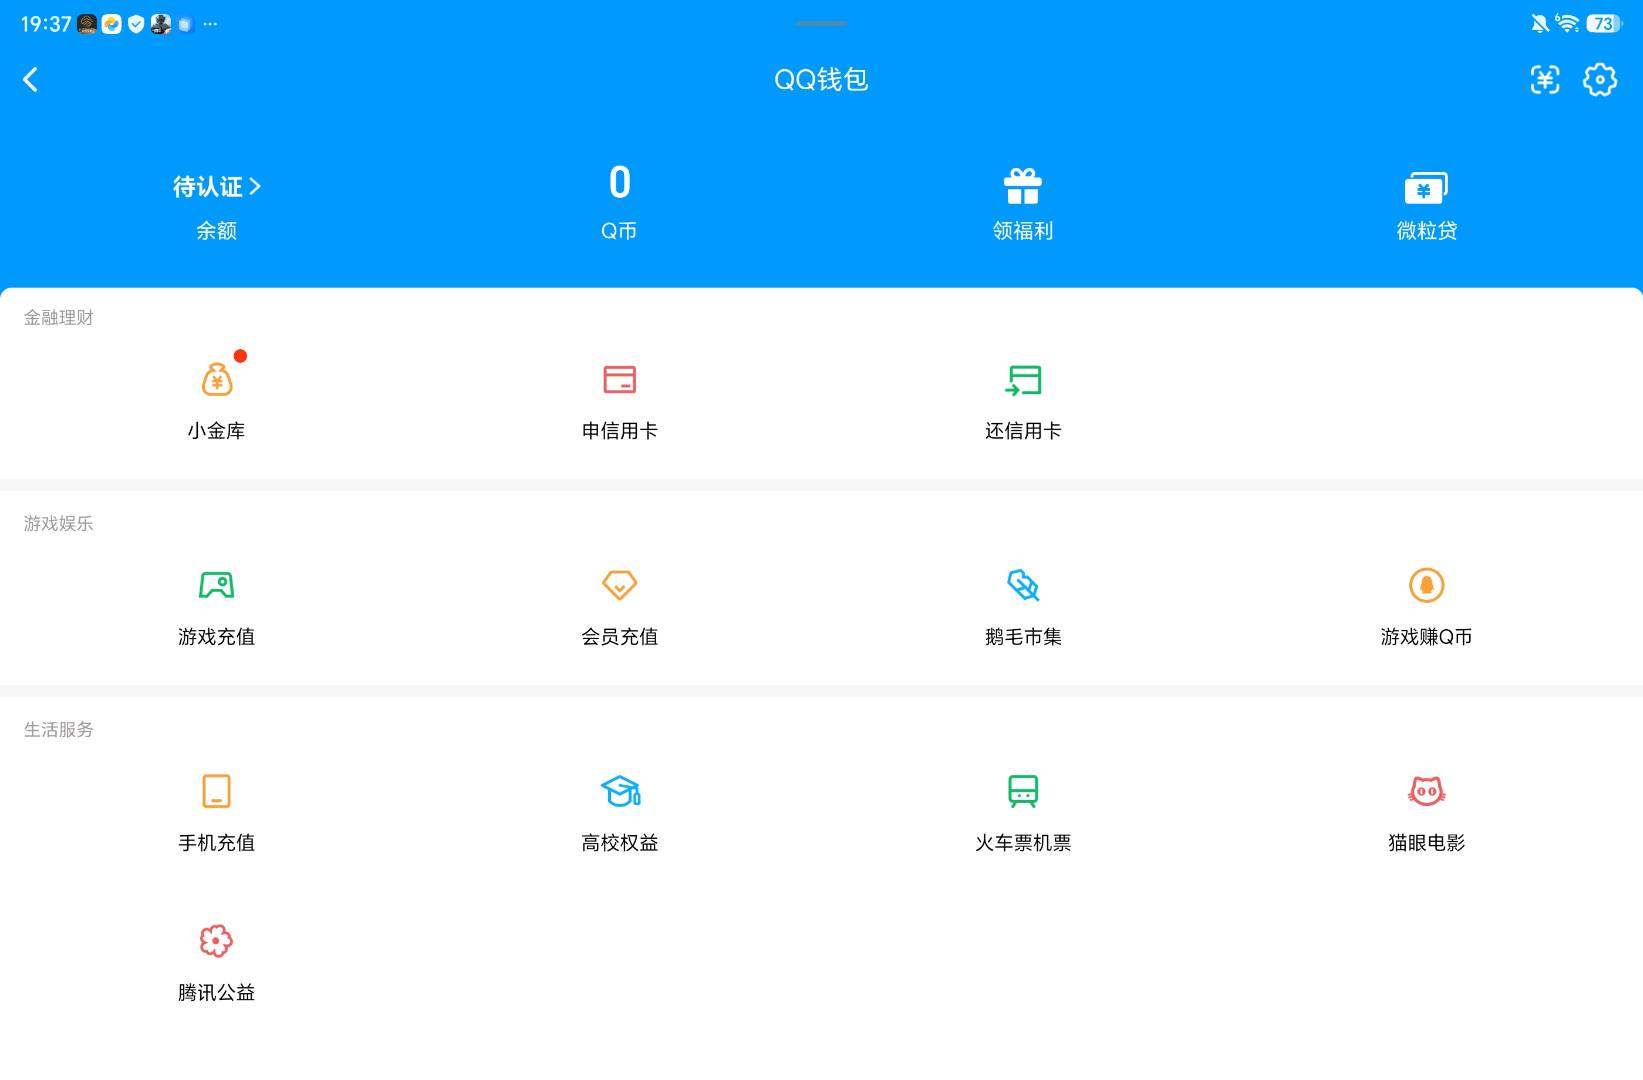Open the 高校权益 graduation cap icon

click(x=620, y=791)
